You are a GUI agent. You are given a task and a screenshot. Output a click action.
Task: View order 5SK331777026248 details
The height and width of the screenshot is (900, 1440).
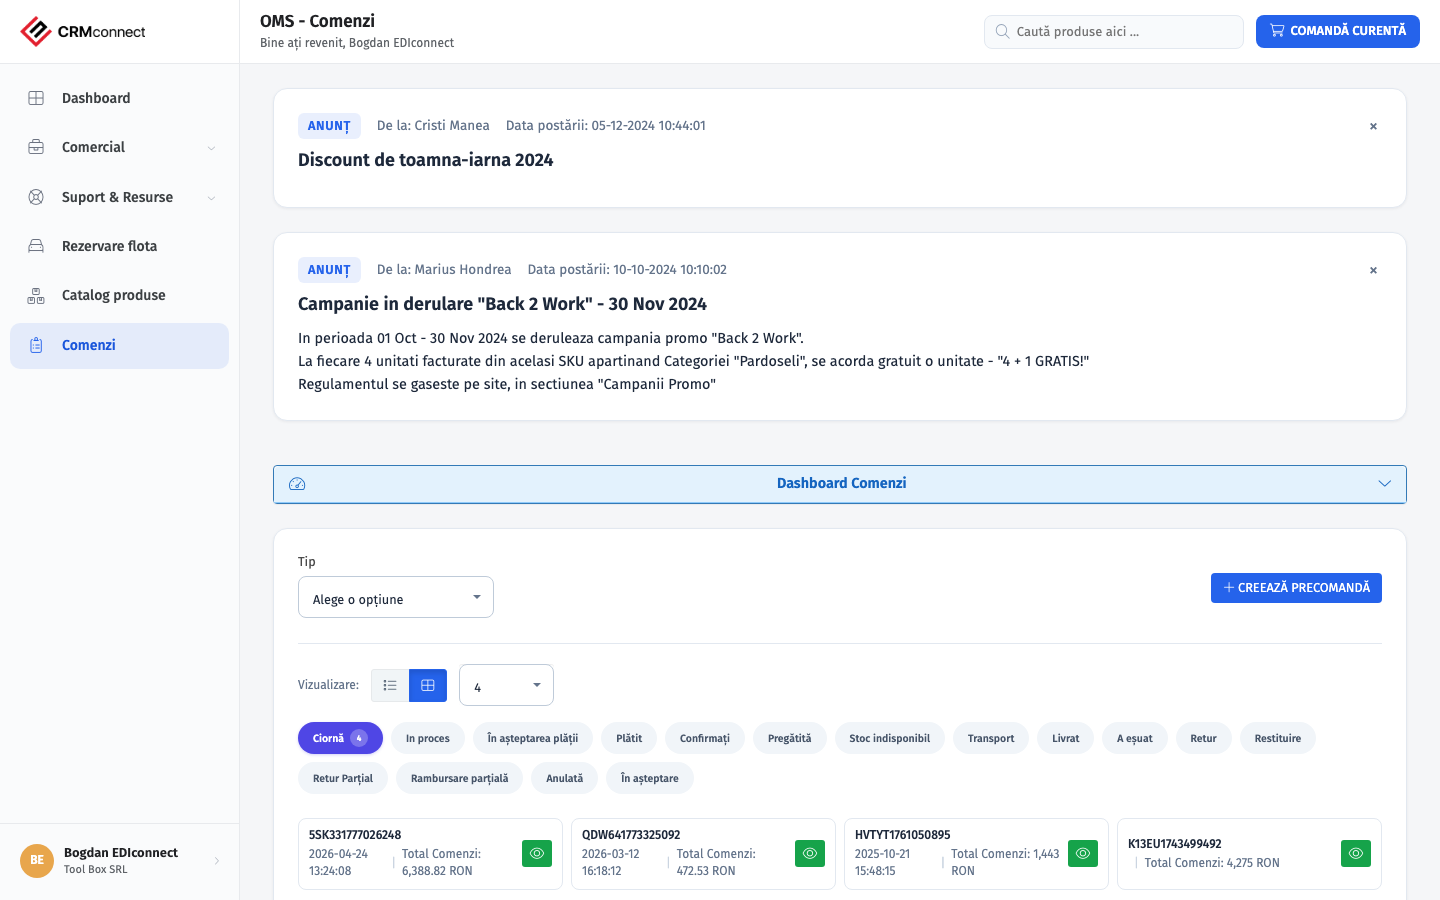click(537, 853)
